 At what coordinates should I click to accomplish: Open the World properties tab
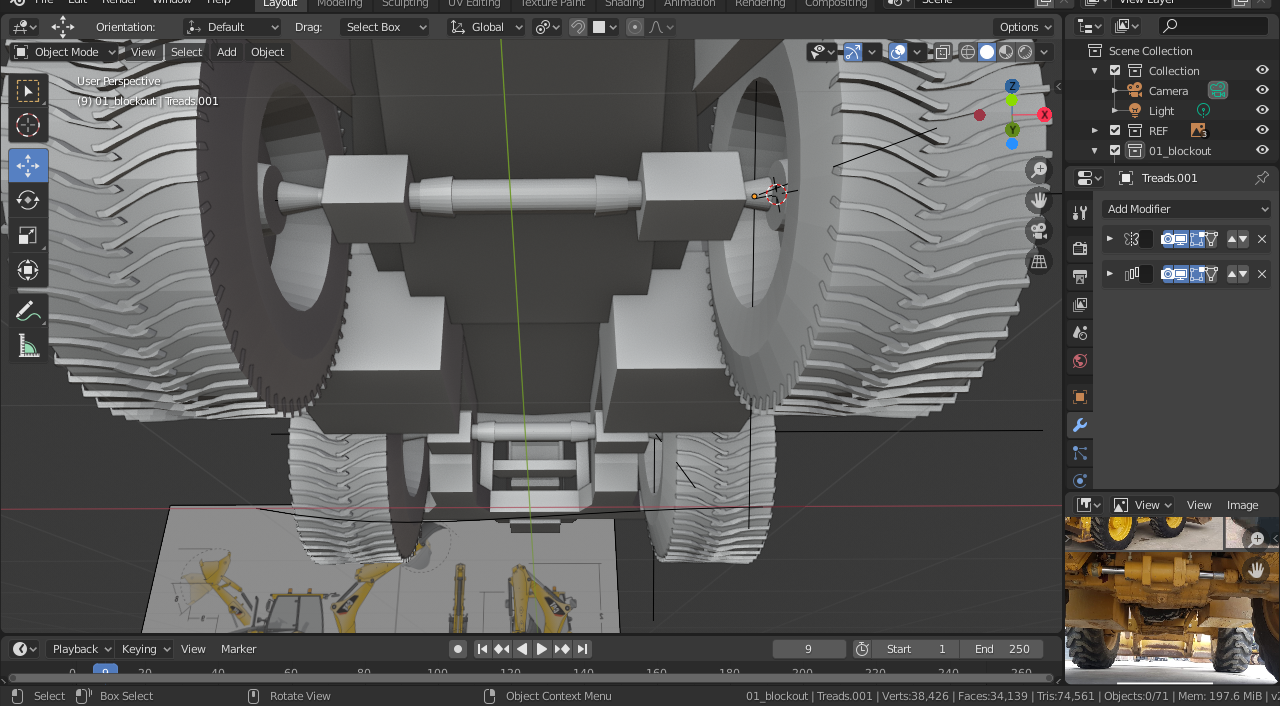1079,361
